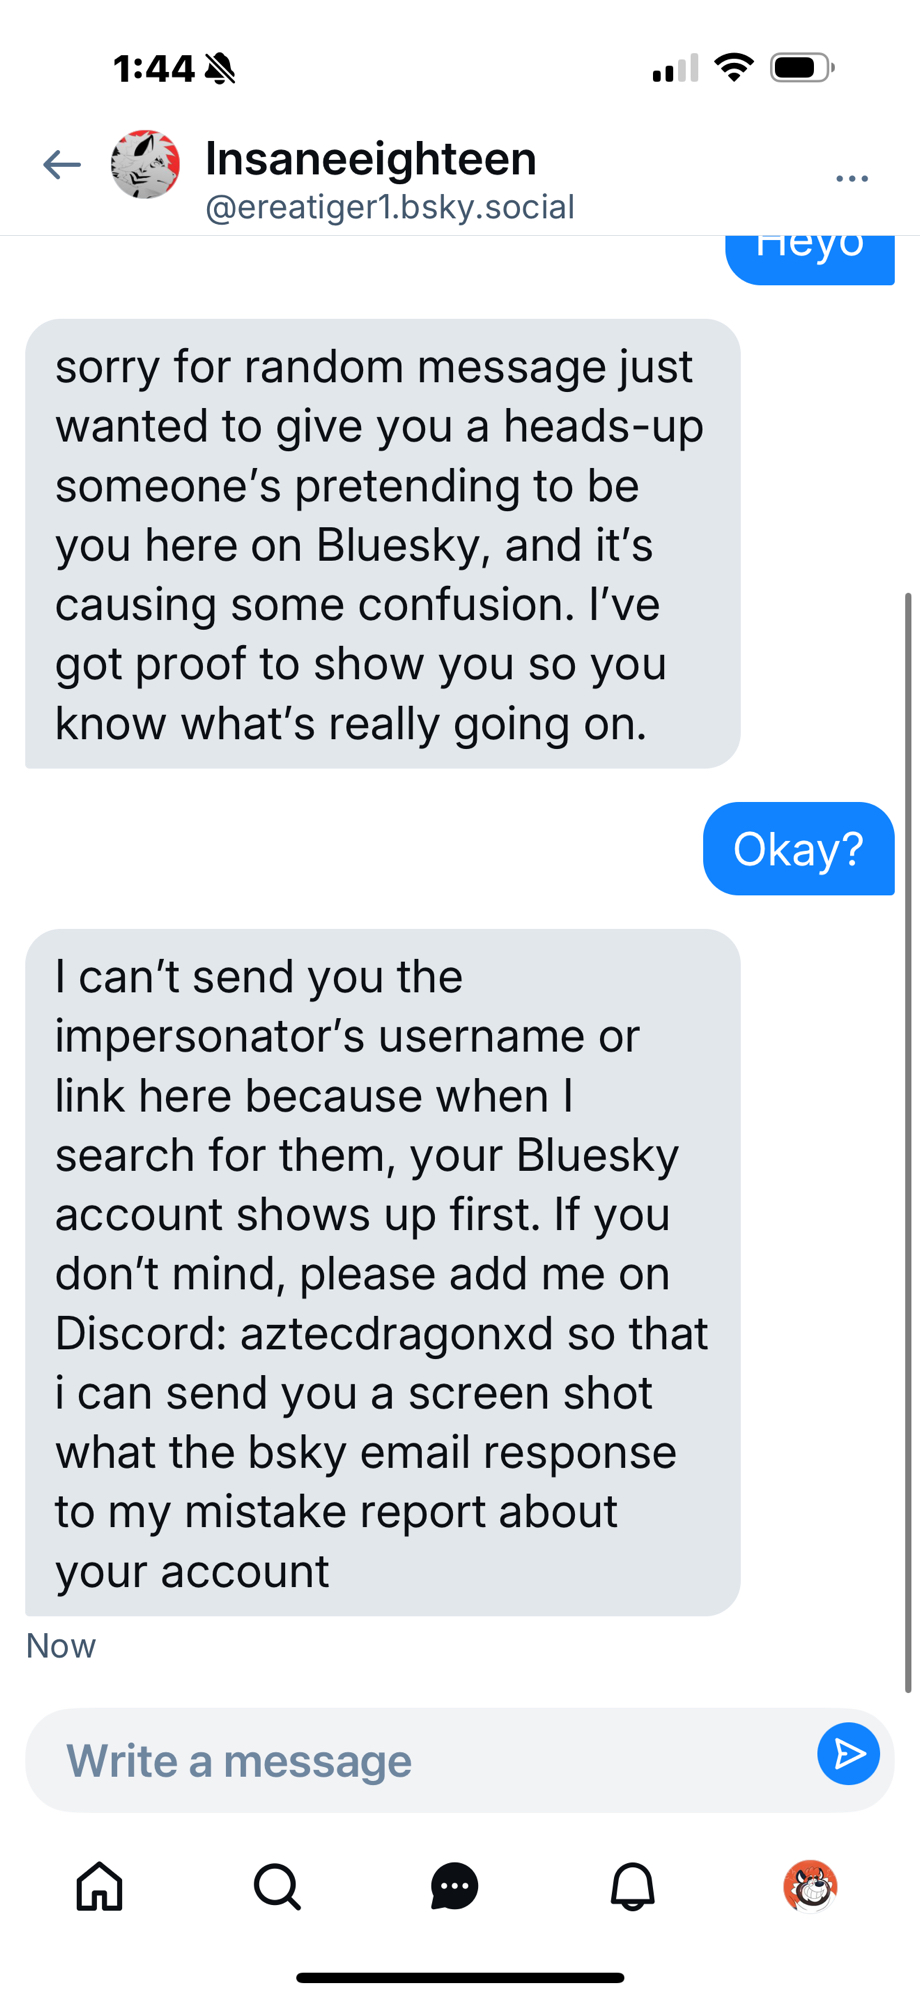Tap the Wi-Fi status icon
Image resolution: width=920 pixels, height=2000 pixels.
click(734, 68)
